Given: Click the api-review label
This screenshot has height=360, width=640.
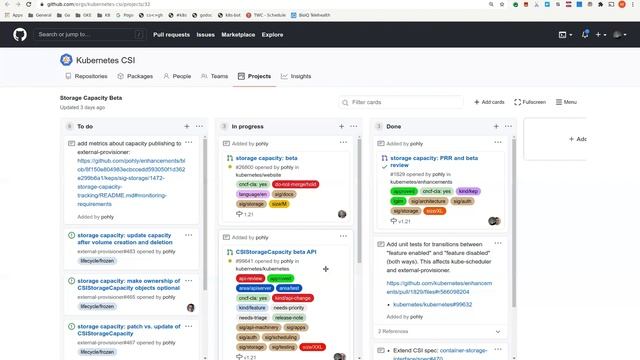Looking at the screenshot, I should pyautogui.click(x=250, y=278).
